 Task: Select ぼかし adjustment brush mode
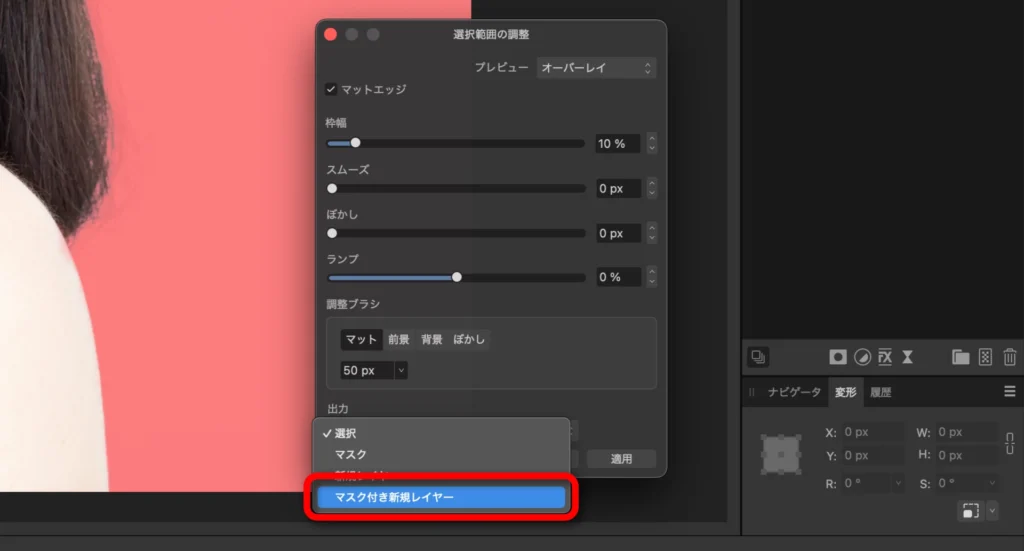pyautogui.click(x=469, y=340)
